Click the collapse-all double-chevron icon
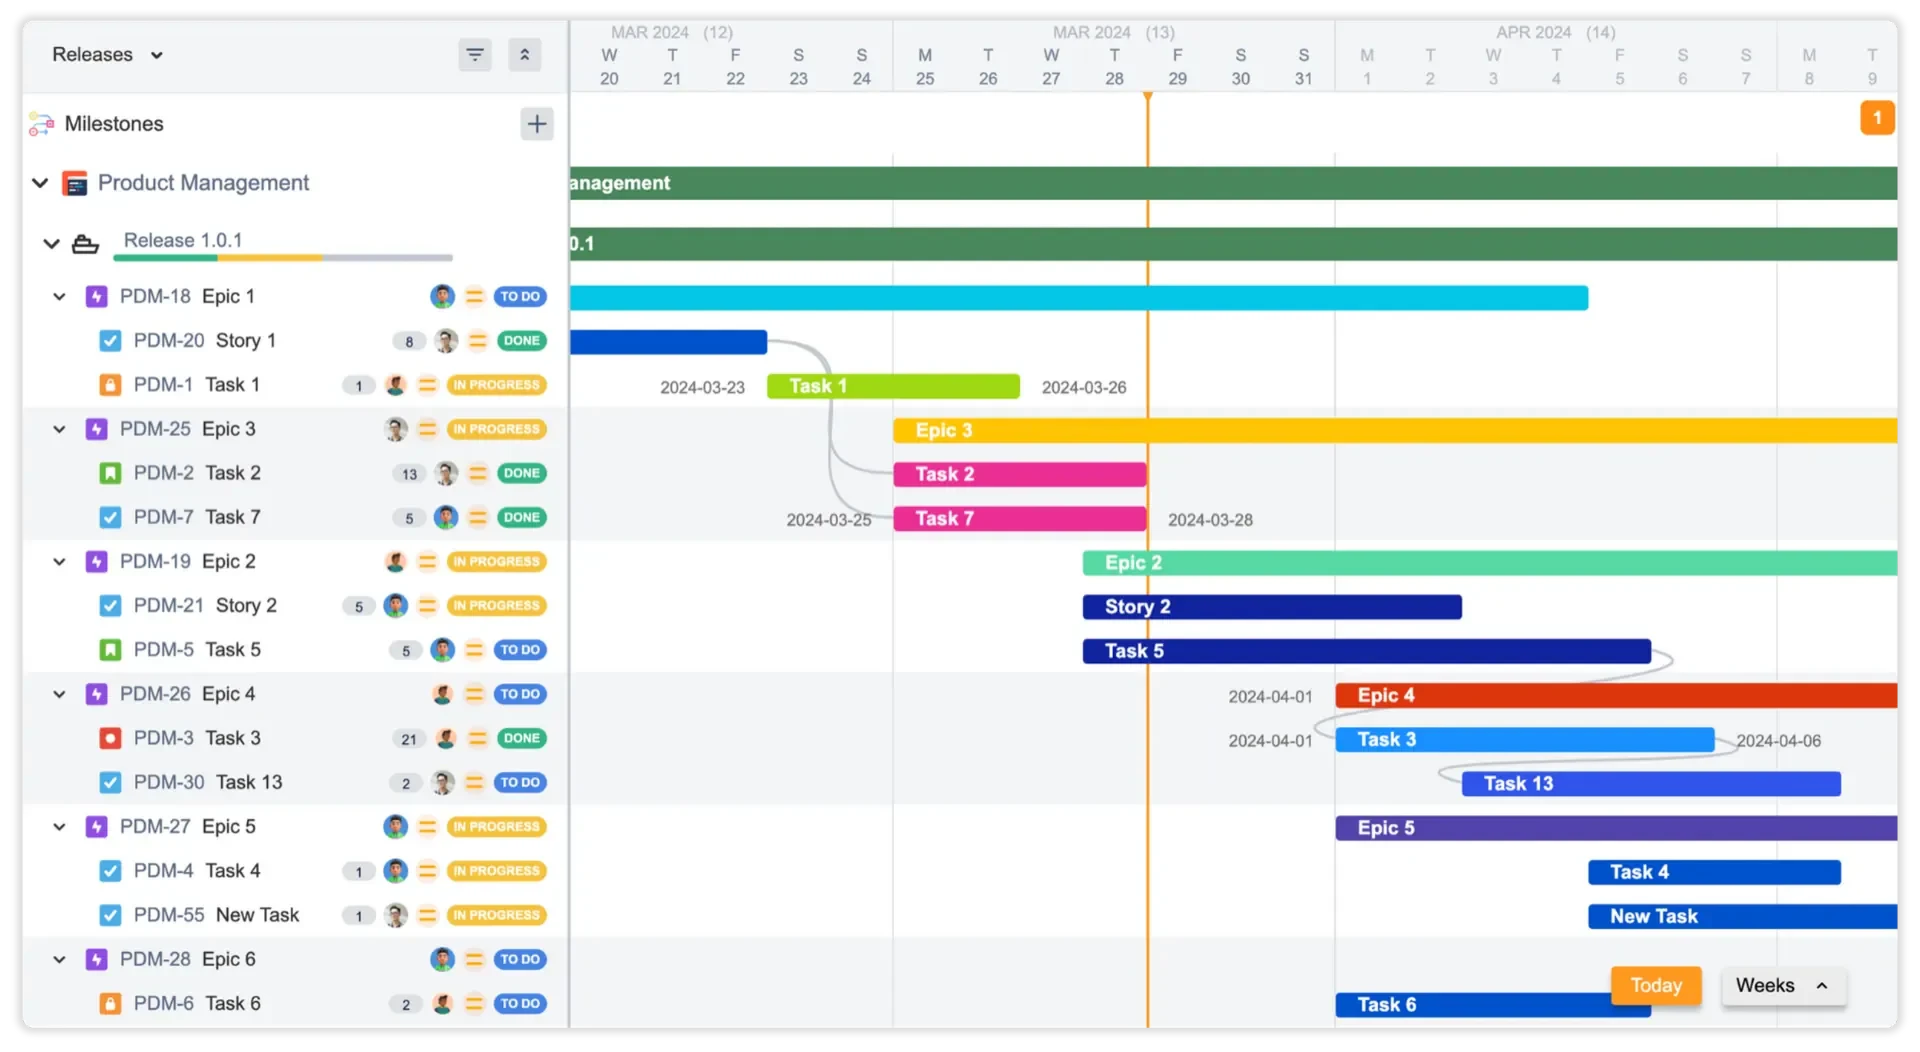 [x=525, y=55]
